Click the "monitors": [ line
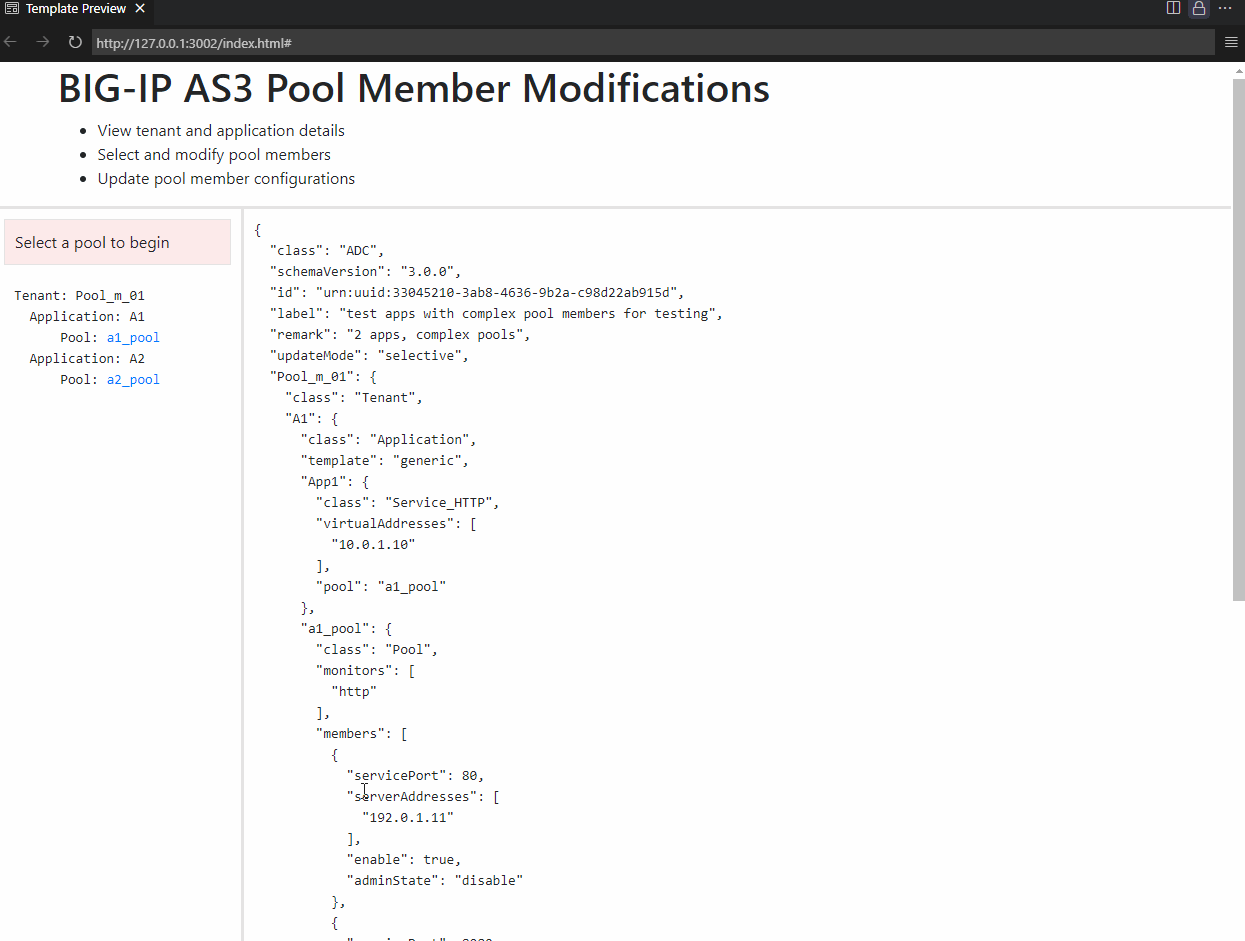The width and height of the screenshot is (1245, 941). click(366, 671)
